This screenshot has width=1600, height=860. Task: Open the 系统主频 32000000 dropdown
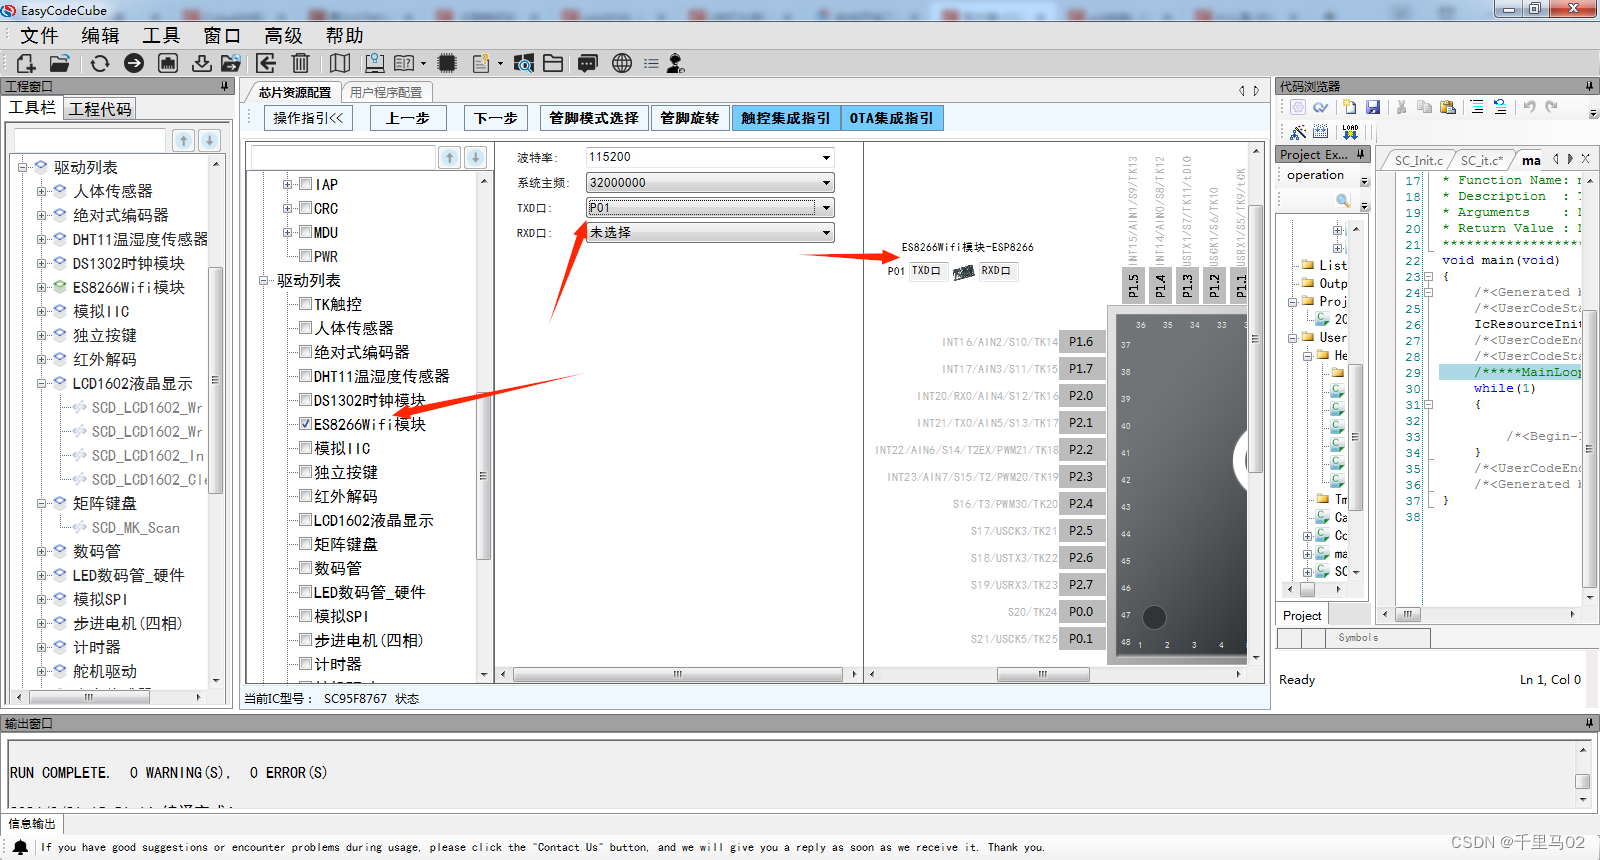coord(826,182)
